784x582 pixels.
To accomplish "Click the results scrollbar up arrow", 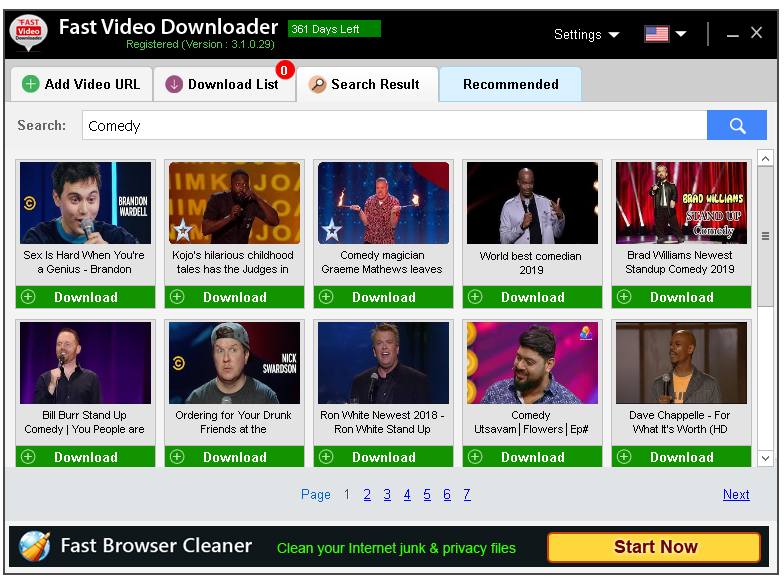I will click(x=765, y=158).
